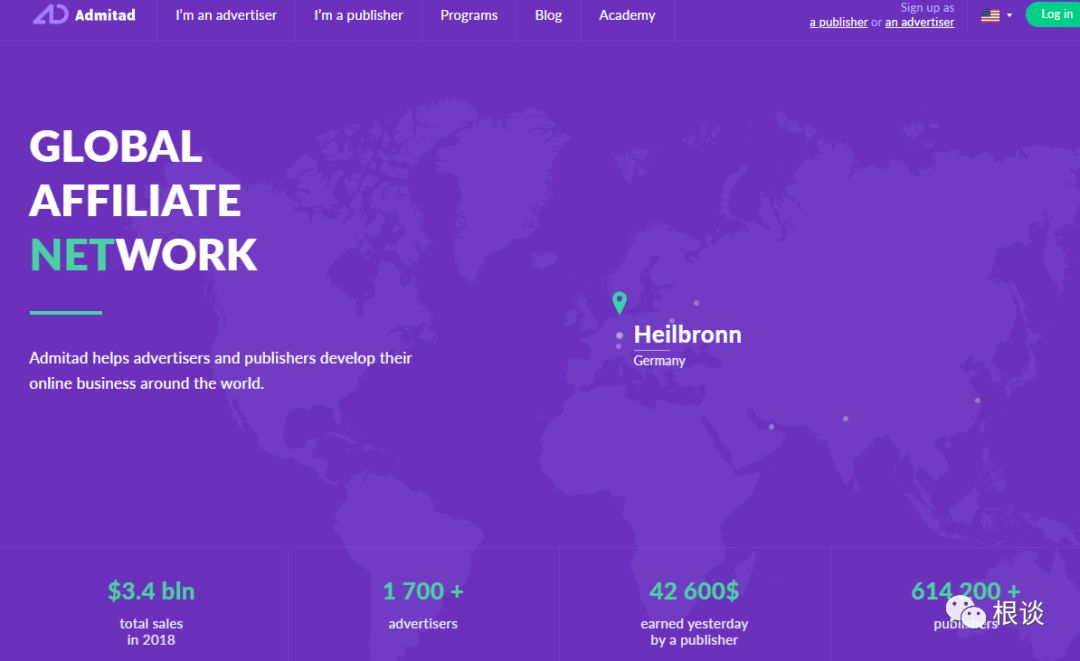
Task: Open the I'm an advertiser menu
Action: click(x=226, y=15)
